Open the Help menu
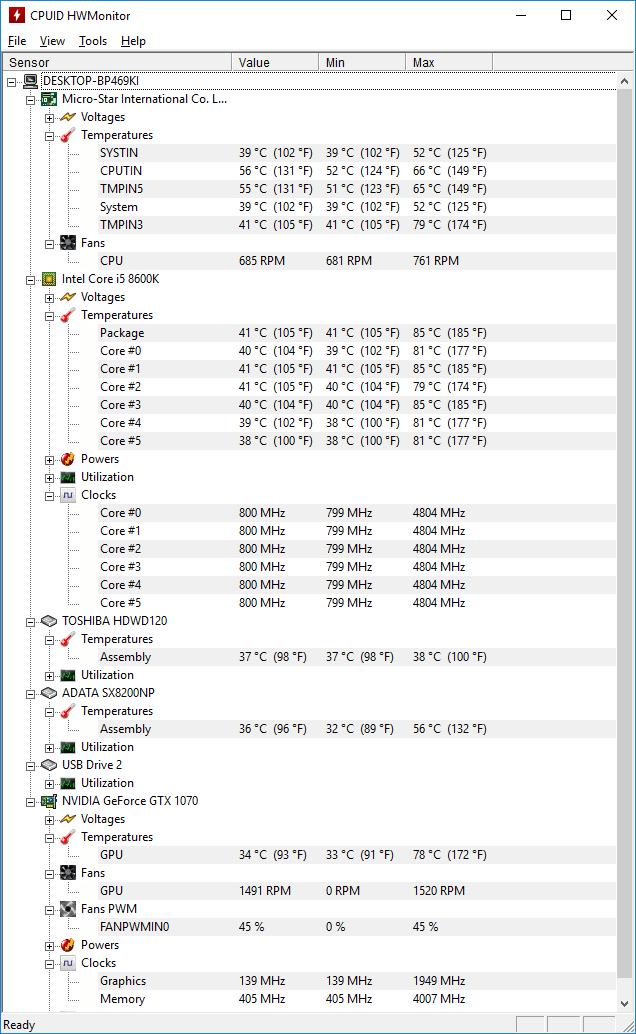636x1034 pixels. coord(133,41)
